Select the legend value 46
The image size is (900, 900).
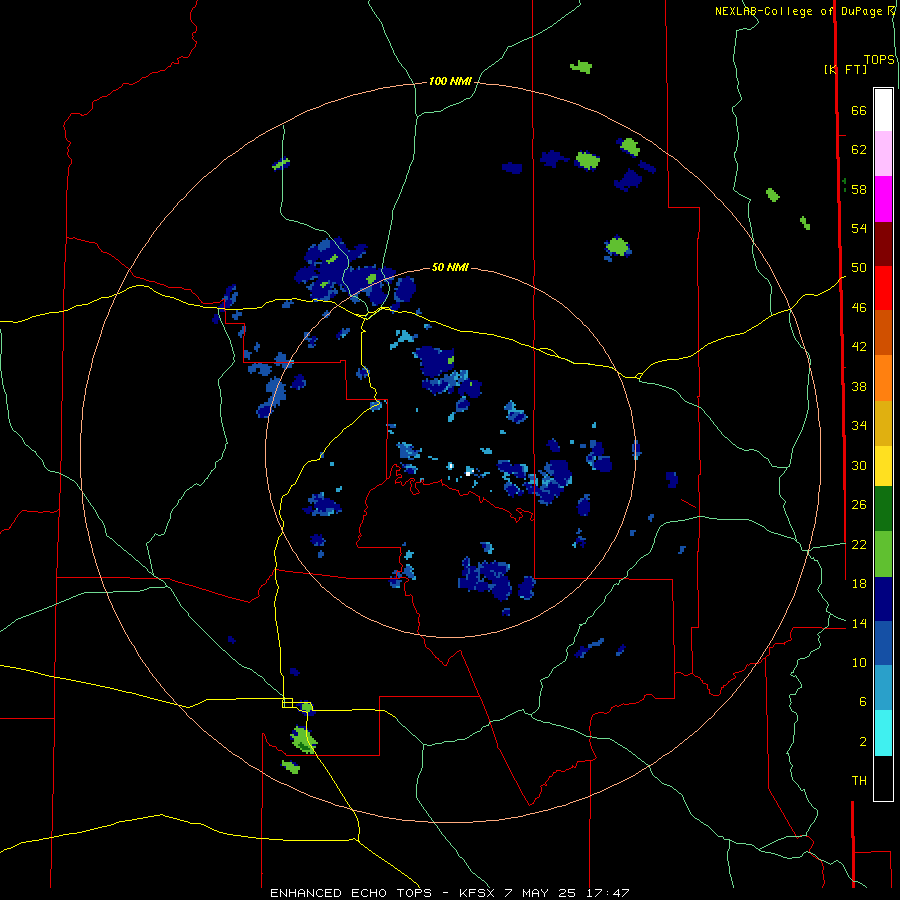click(x=859, y=308)
